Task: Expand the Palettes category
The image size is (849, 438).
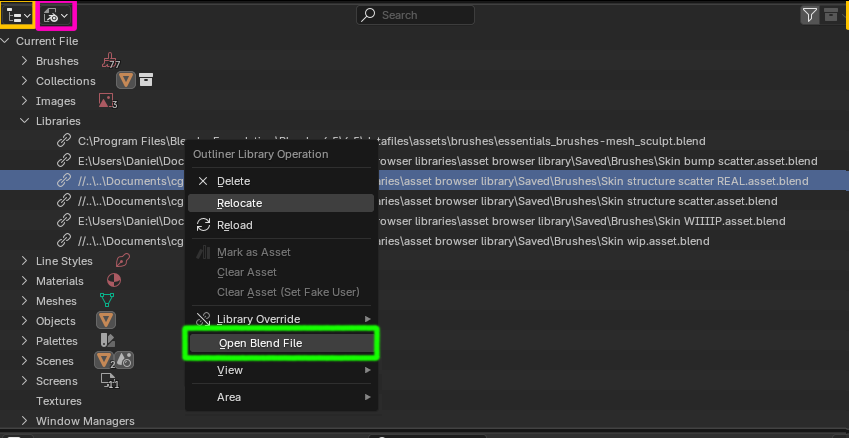Action: tap(24, 341)
